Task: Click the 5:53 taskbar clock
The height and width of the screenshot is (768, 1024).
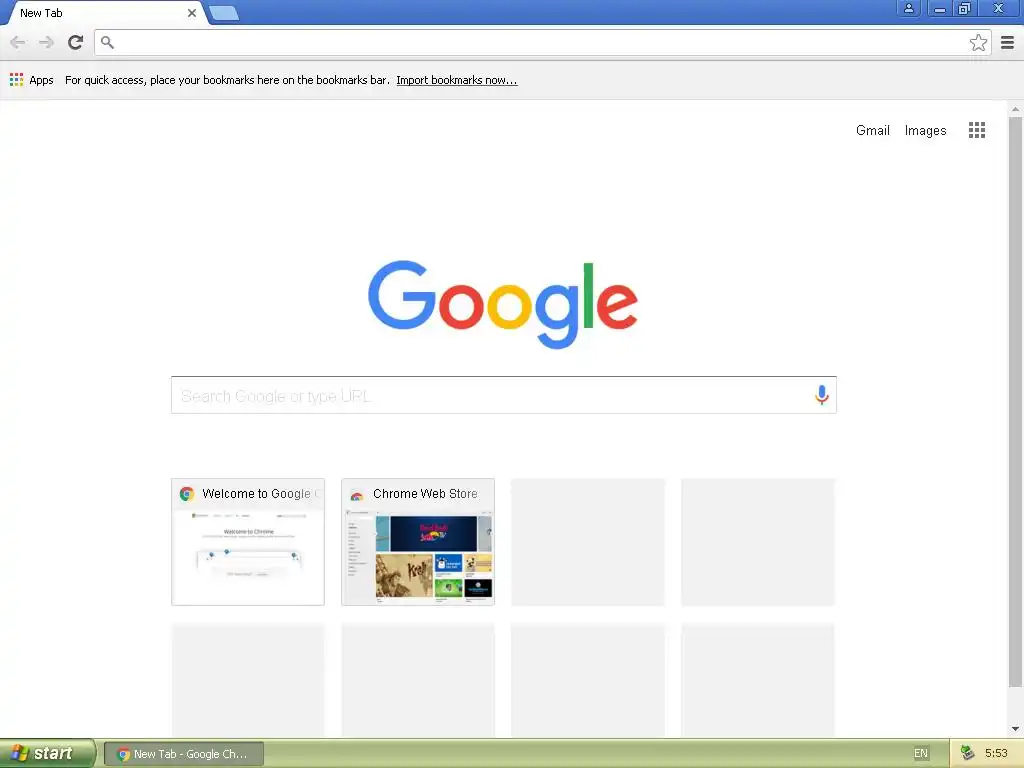Action: point(996,753)
